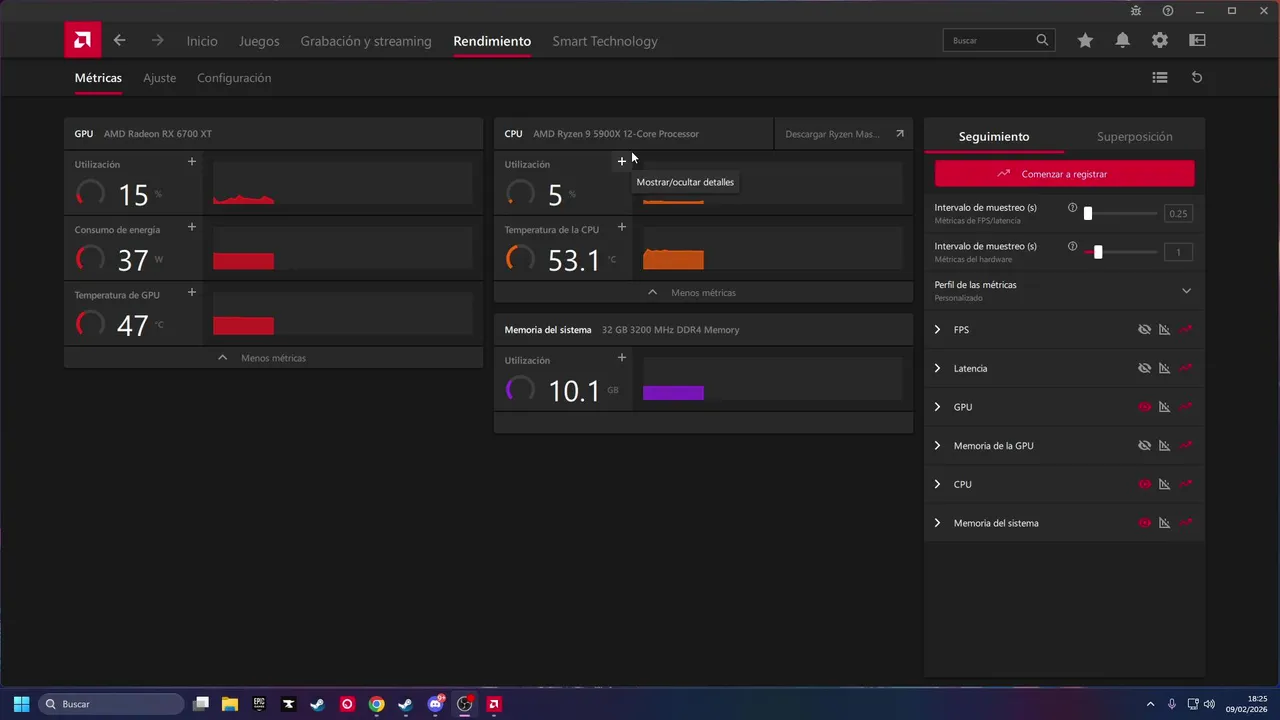The width and height of the screenshot is (1280, 720).
Task: Click the AMD logo home icon
Action: [x=83, y=41]
